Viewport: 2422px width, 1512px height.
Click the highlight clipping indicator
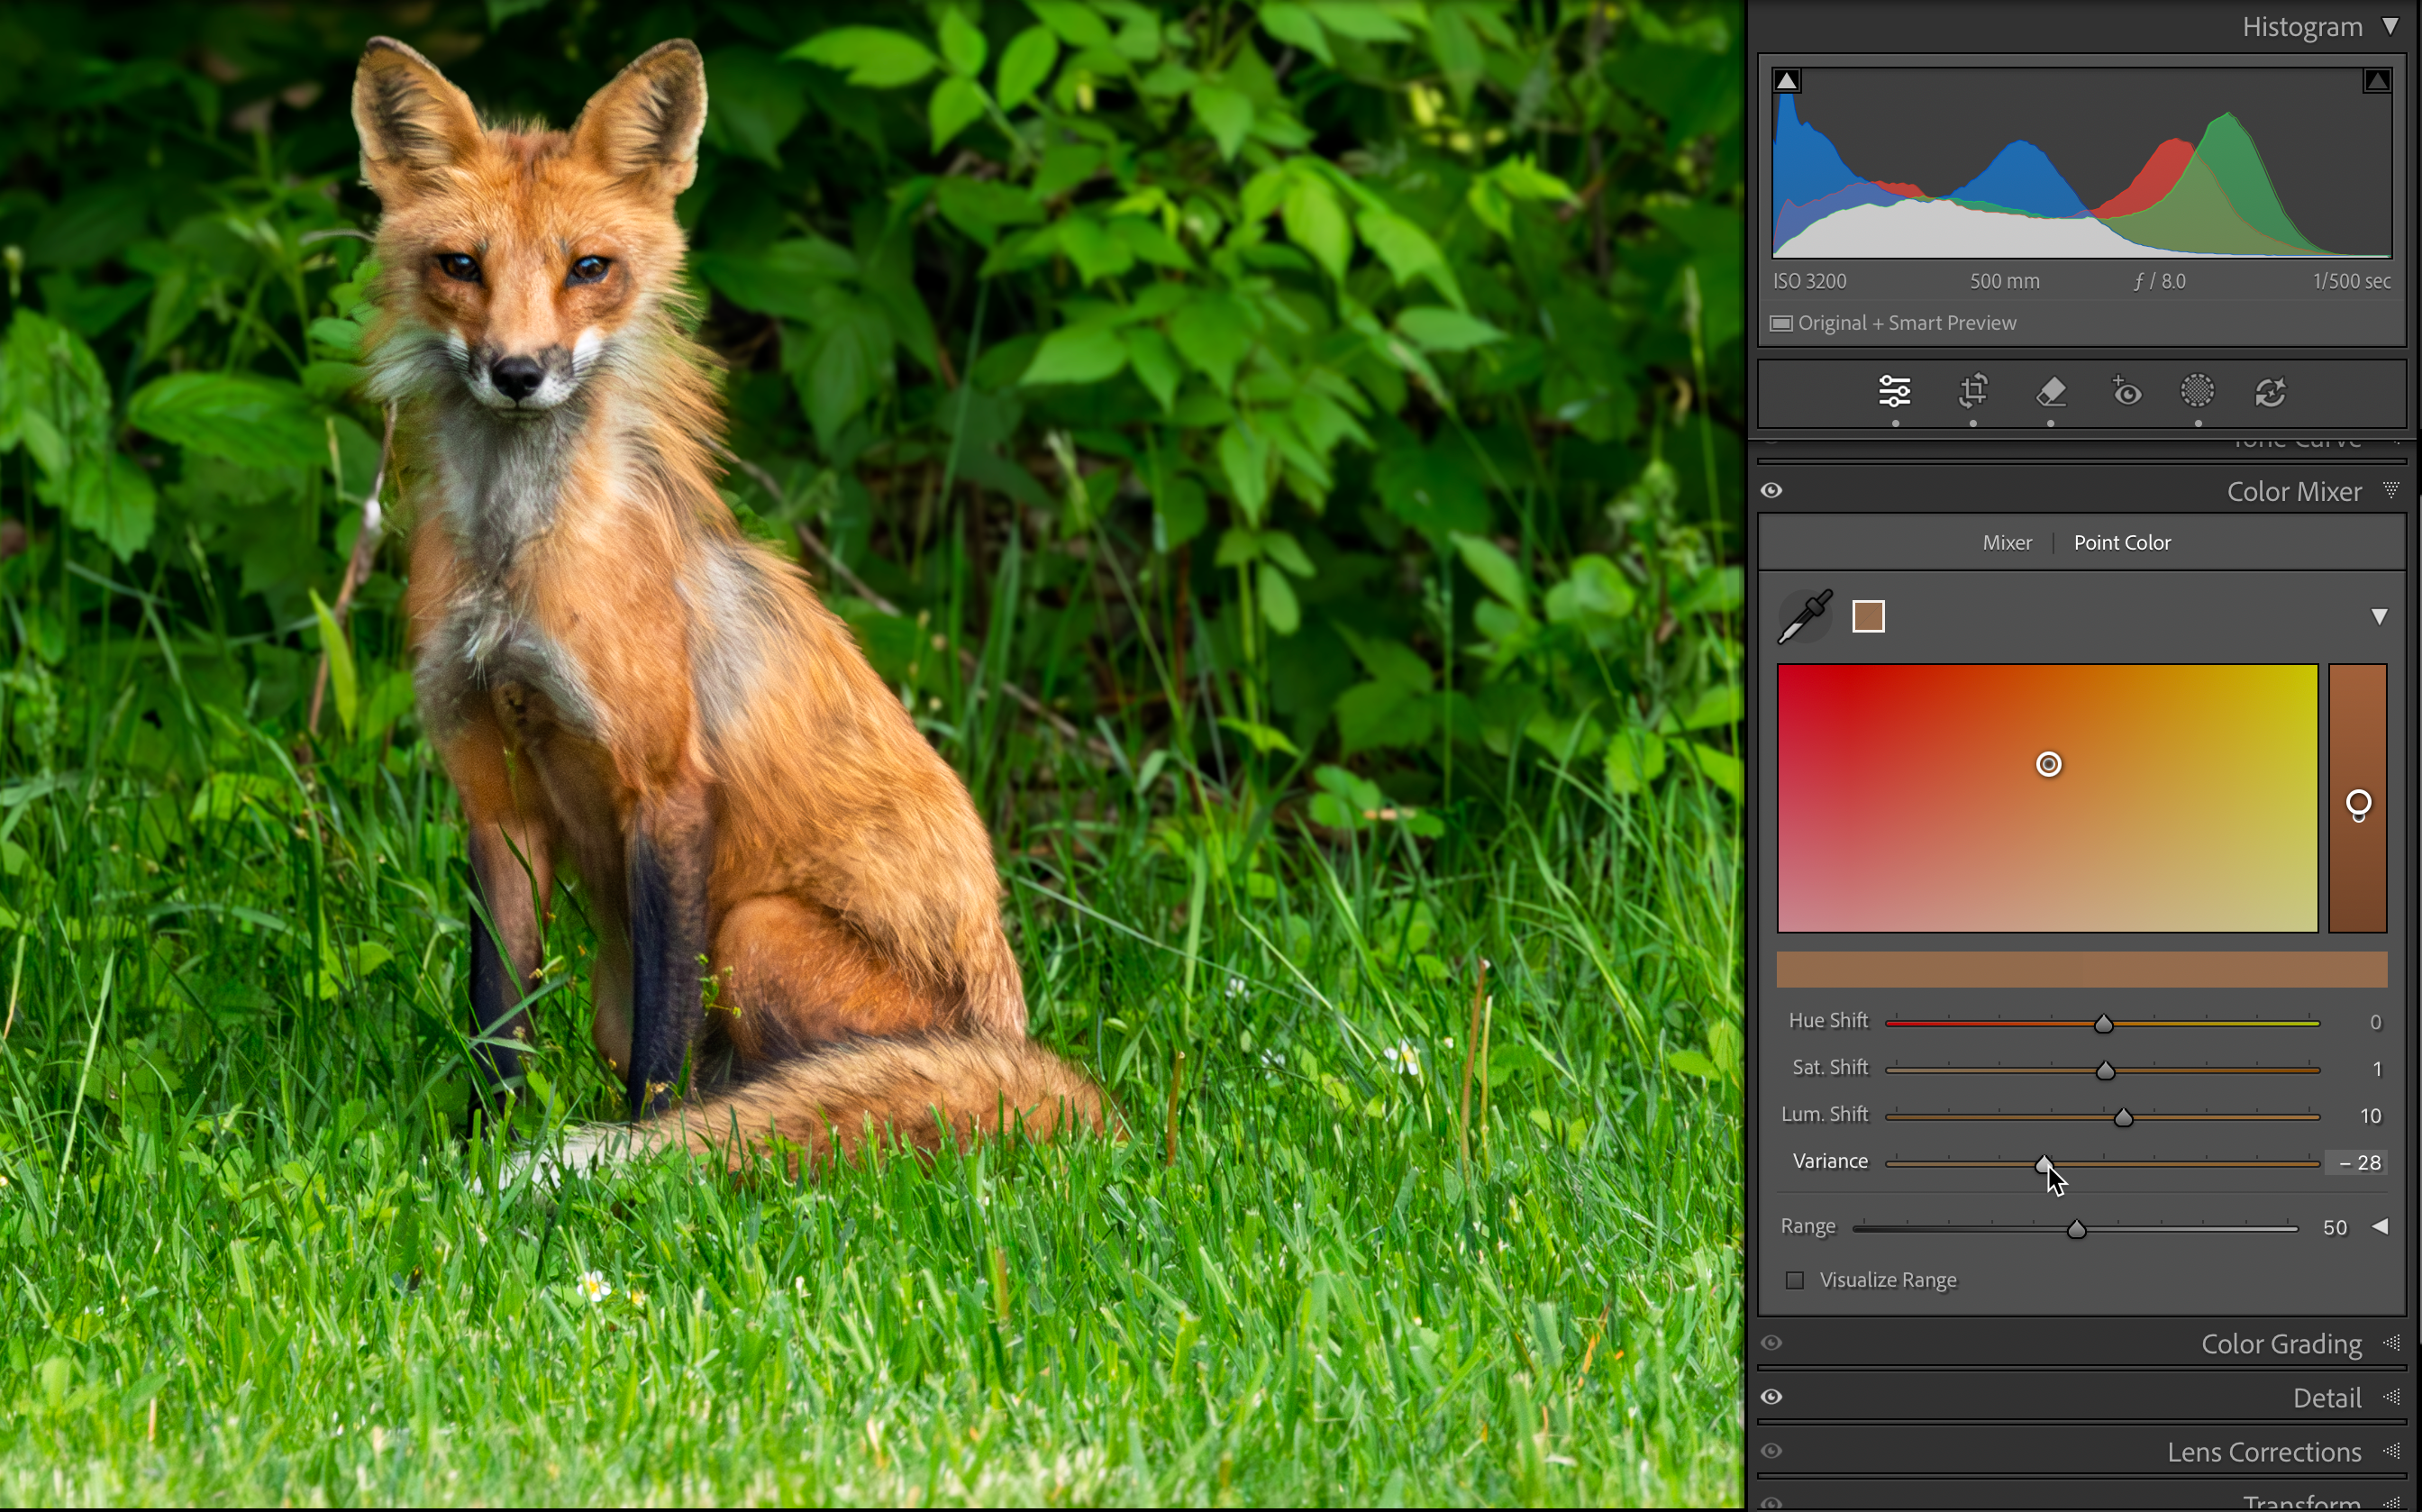[x=2376, y=79]
